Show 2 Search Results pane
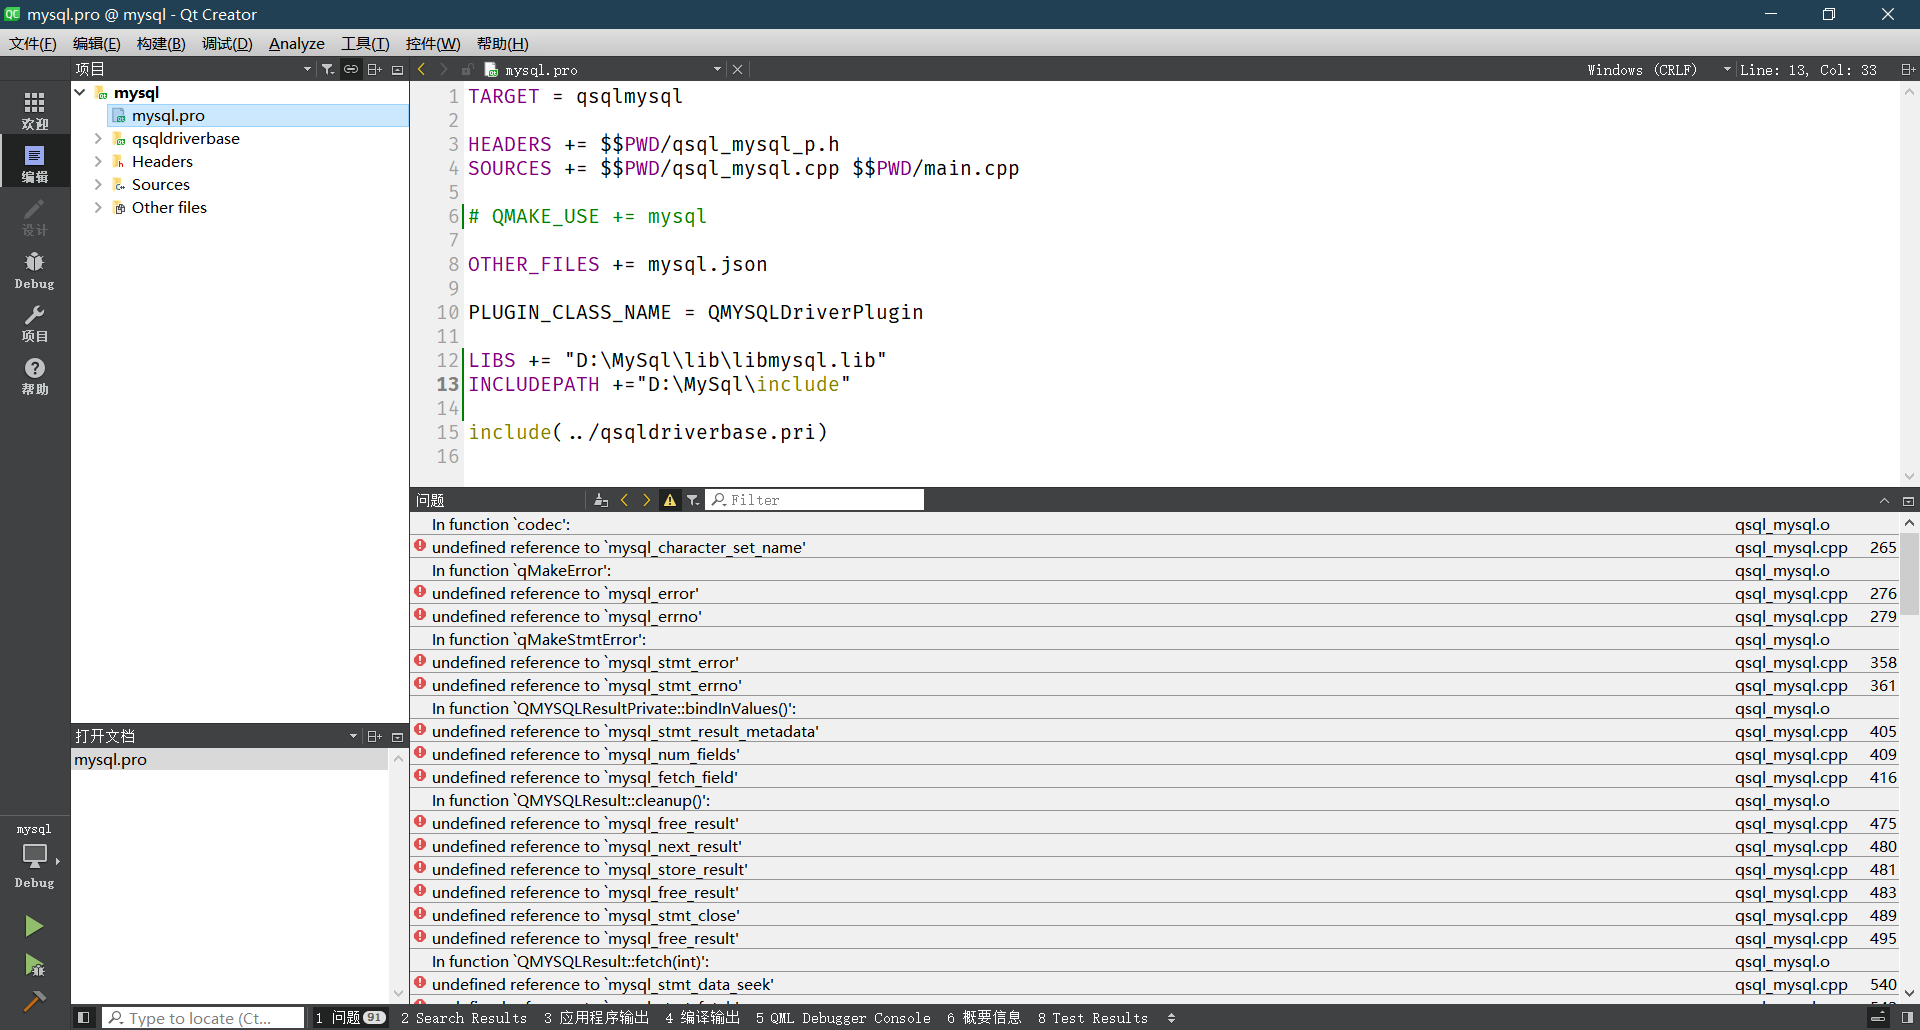The image size is (1920, 1030). coord(464,1018)
